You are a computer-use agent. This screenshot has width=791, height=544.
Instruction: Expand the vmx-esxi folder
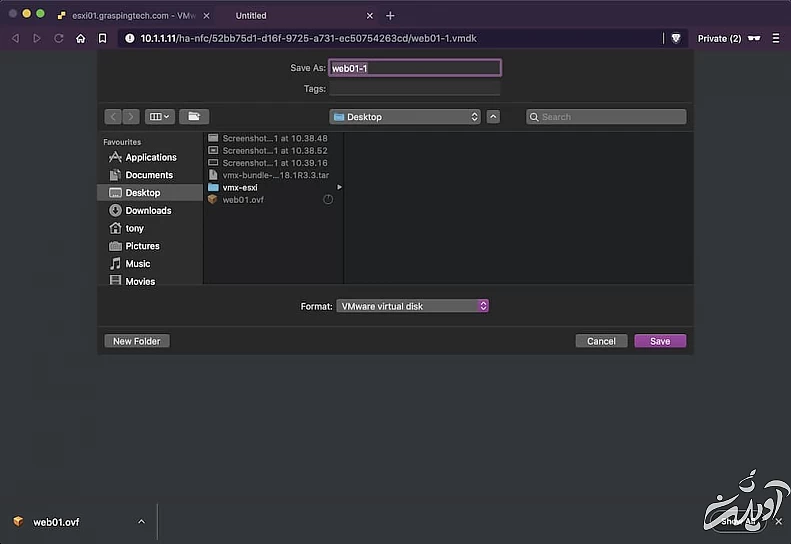(x=240, y=187)
